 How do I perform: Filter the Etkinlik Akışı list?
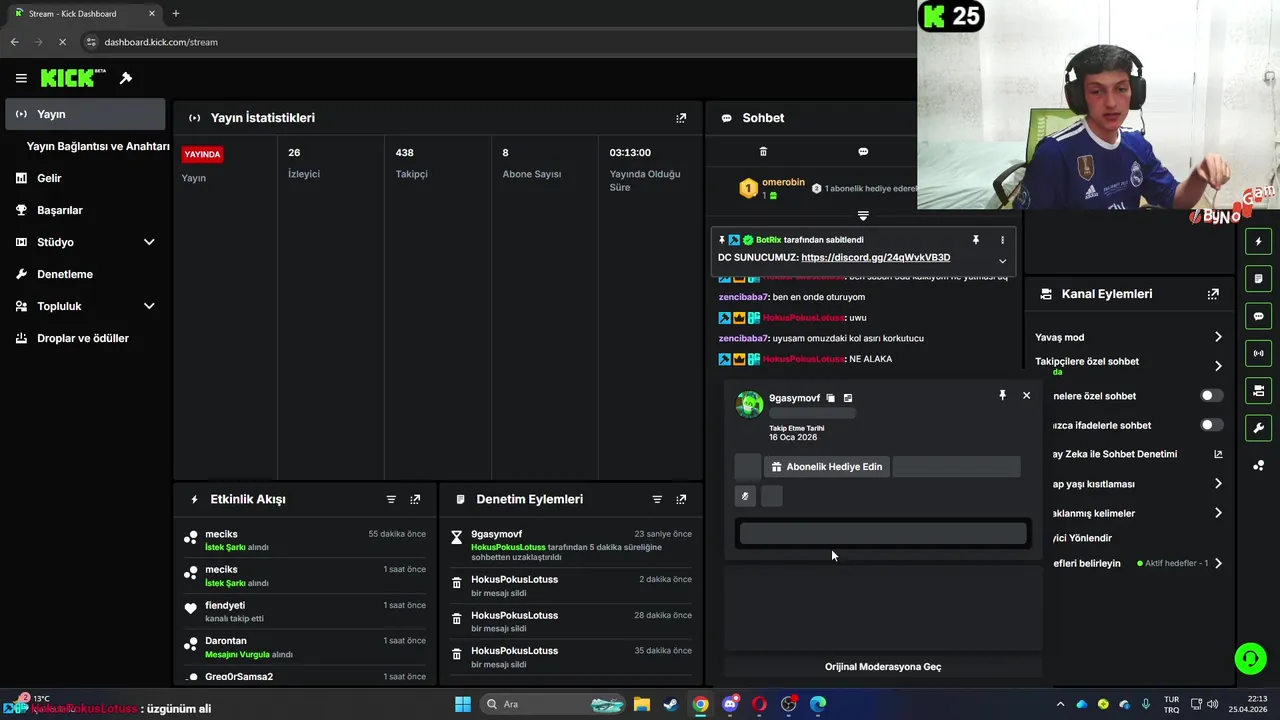pos(391,499)
